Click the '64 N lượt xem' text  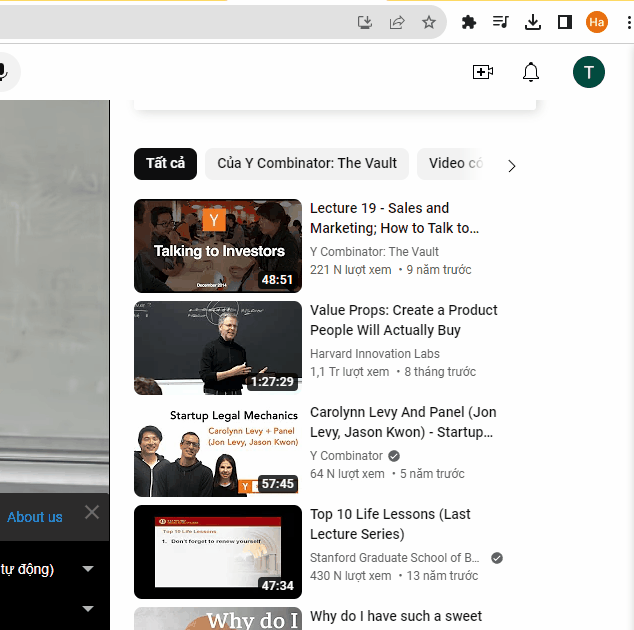point(347,474)
